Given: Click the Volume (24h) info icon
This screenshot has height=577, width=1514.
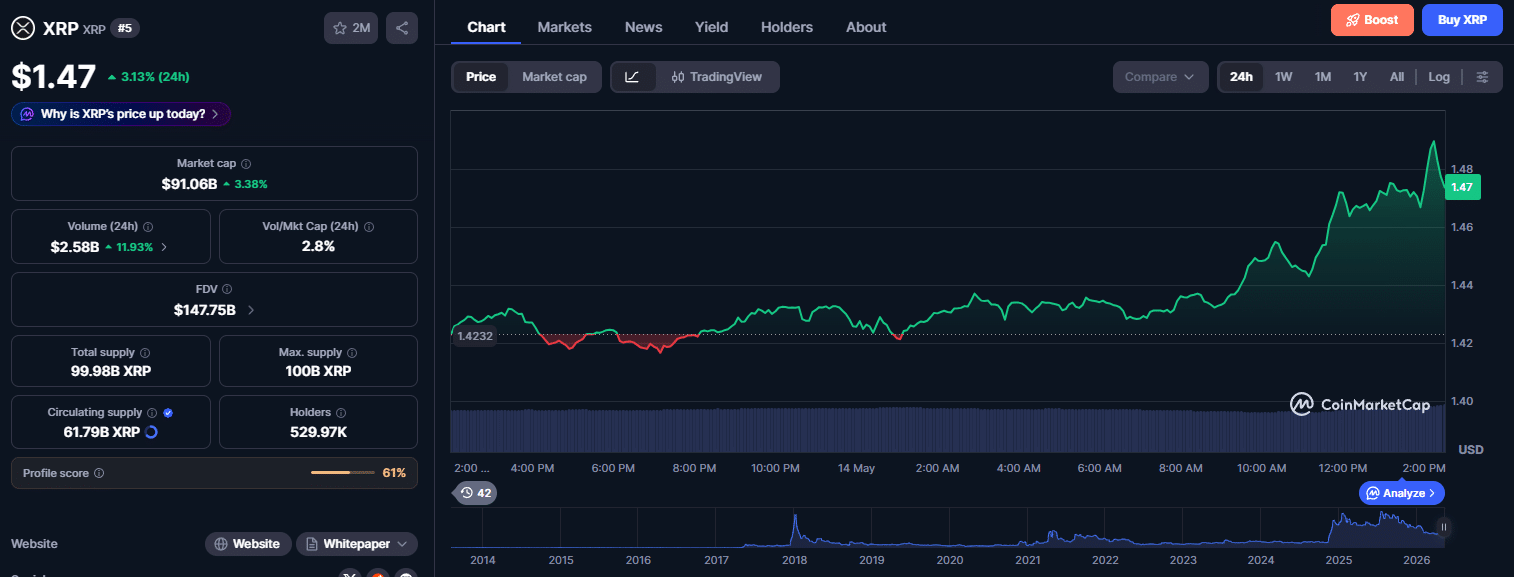Looking at the screenshot, I should coord(149,227).
